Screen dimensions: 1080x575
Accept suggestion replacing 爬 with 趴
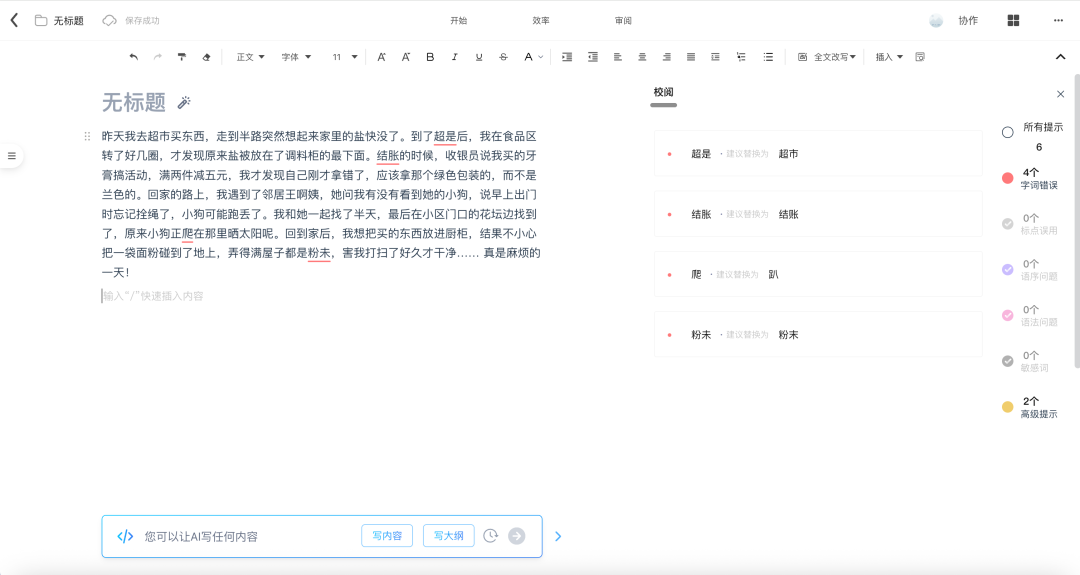tap(818, 274)
